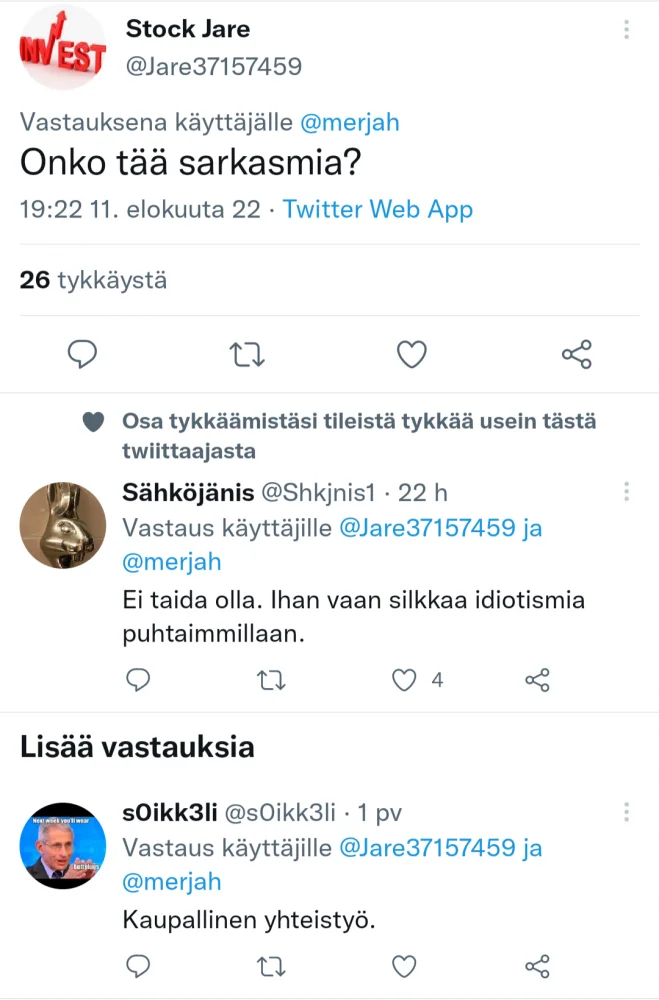659x1000 pixels.
Task: Retweet Sähköjänis's reply
Action: (x=271, y=681)
